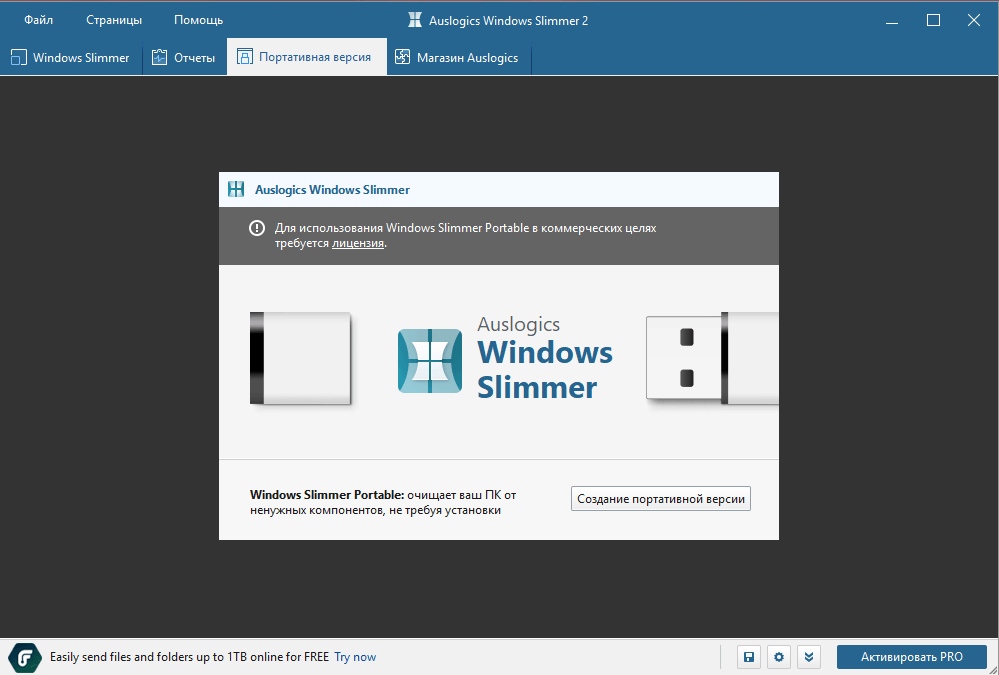Image resolution: width=999 pixels, height=675 pixels.
Task: Open the лицензия link
Action: pos(357,243)
